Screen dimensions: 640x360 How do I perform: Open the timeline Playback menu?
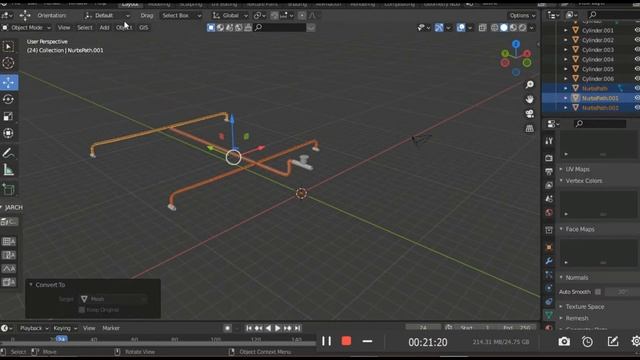tap(34, 328)
